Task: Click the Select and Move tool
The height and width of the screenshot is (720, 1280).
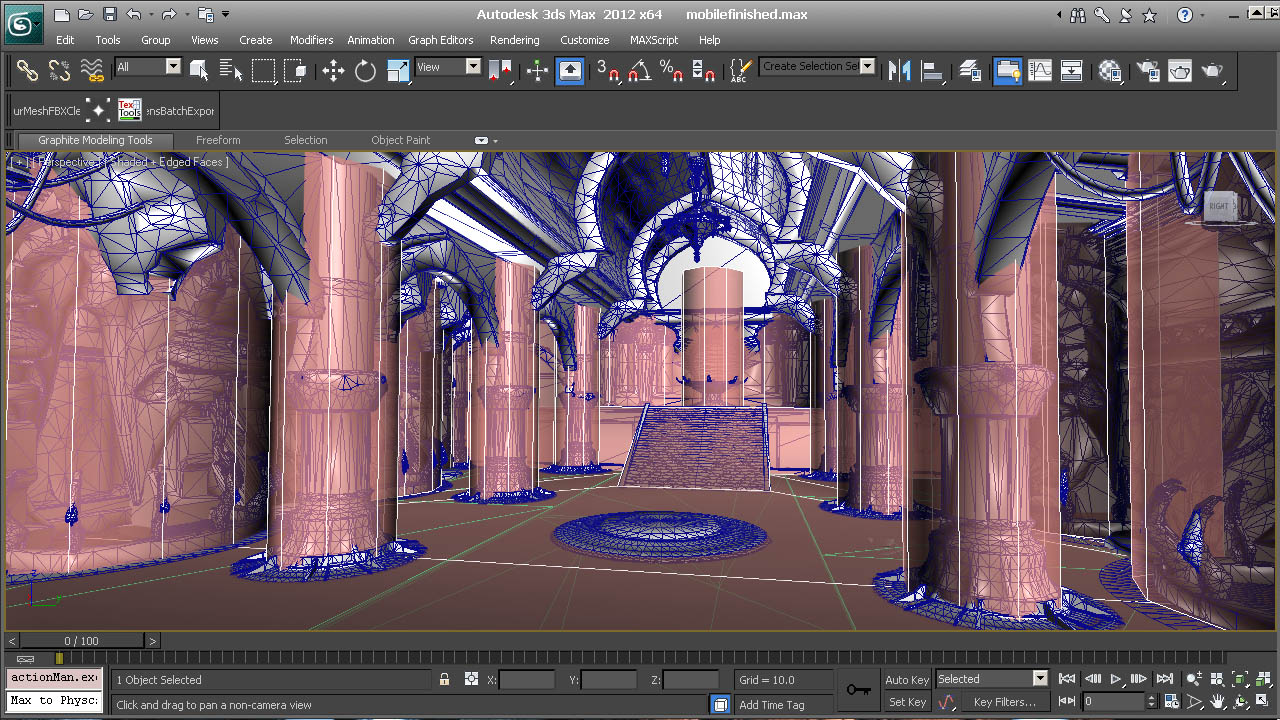Action: [333, 70]
